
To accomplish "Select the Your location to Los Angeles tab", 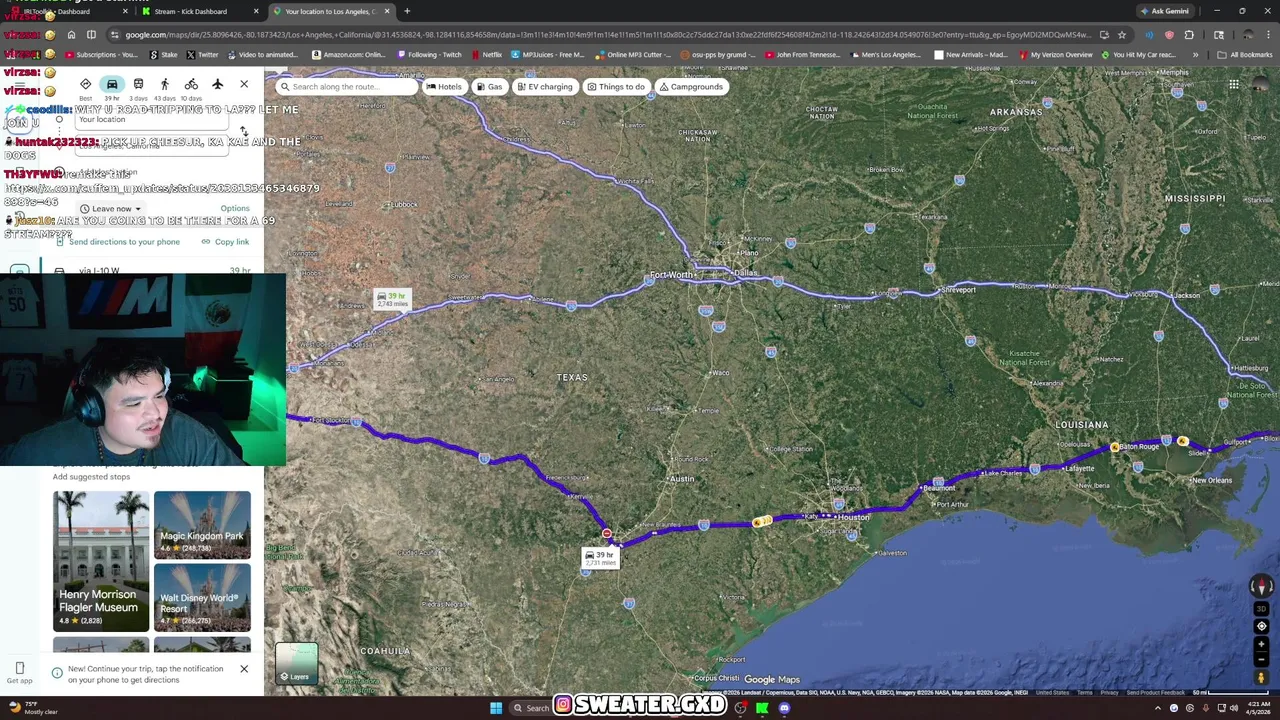I will pos(330,11).
